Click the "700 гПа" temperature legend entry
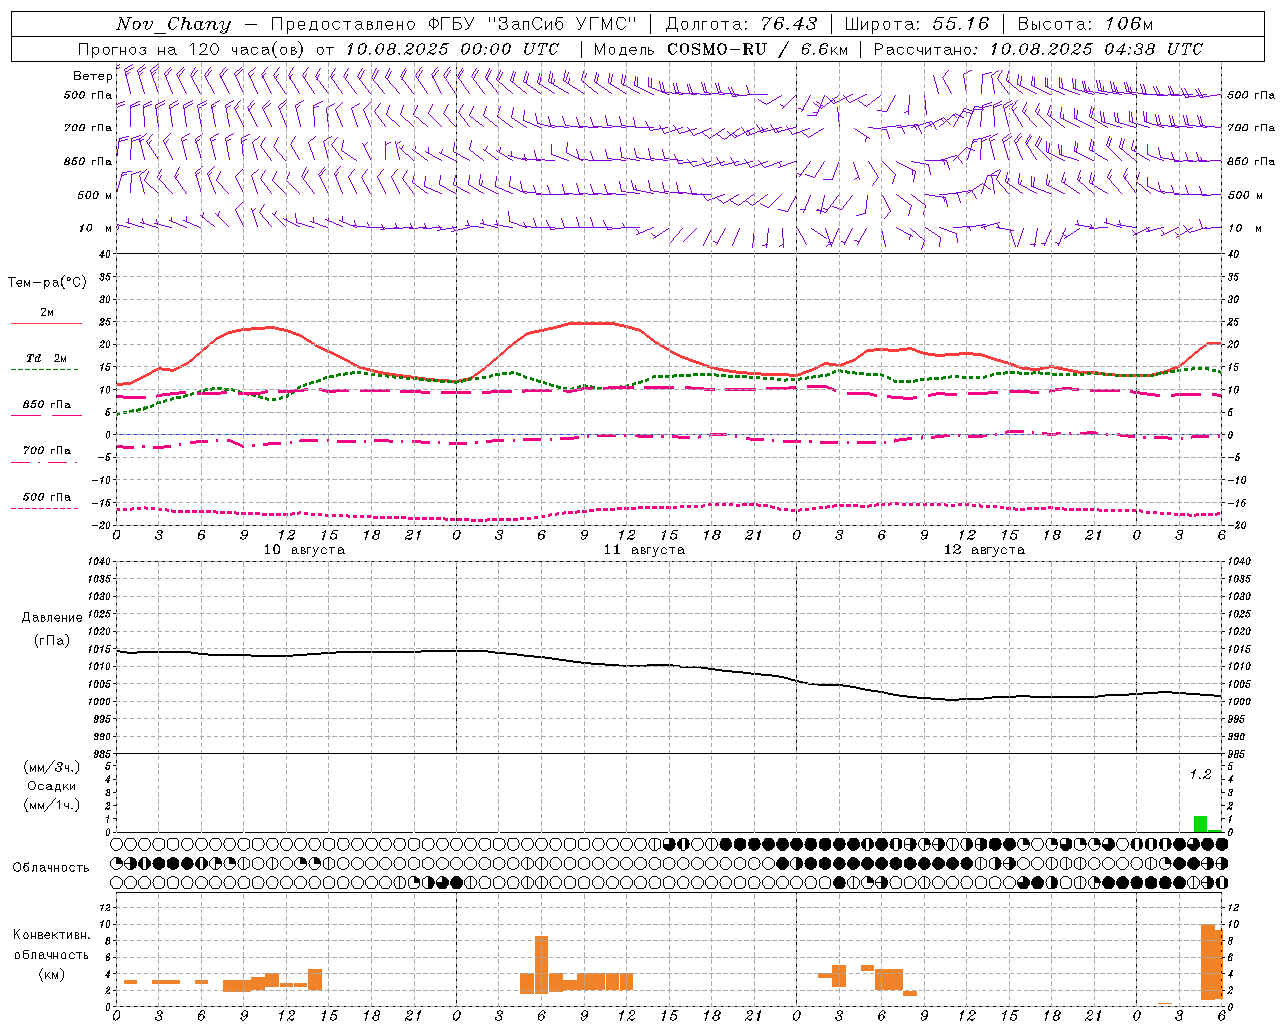Image resolution: width=1280 pixels, height=1024 pixels. pos(46,451)
